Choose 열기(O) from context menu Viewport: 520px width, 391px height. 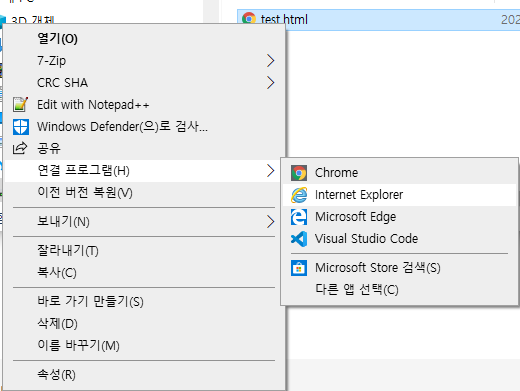coord(144,39)
